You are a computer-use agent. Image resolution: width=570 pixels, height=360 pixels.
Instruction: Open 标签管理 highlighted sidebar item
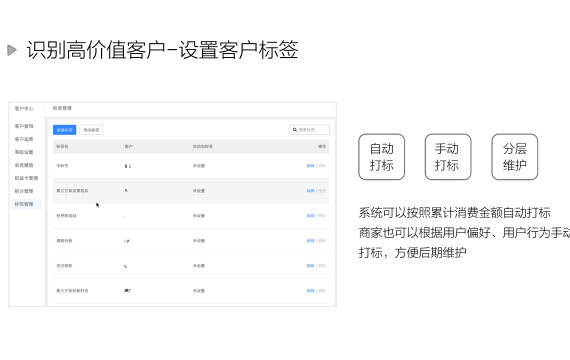click(x=24, y=204)
